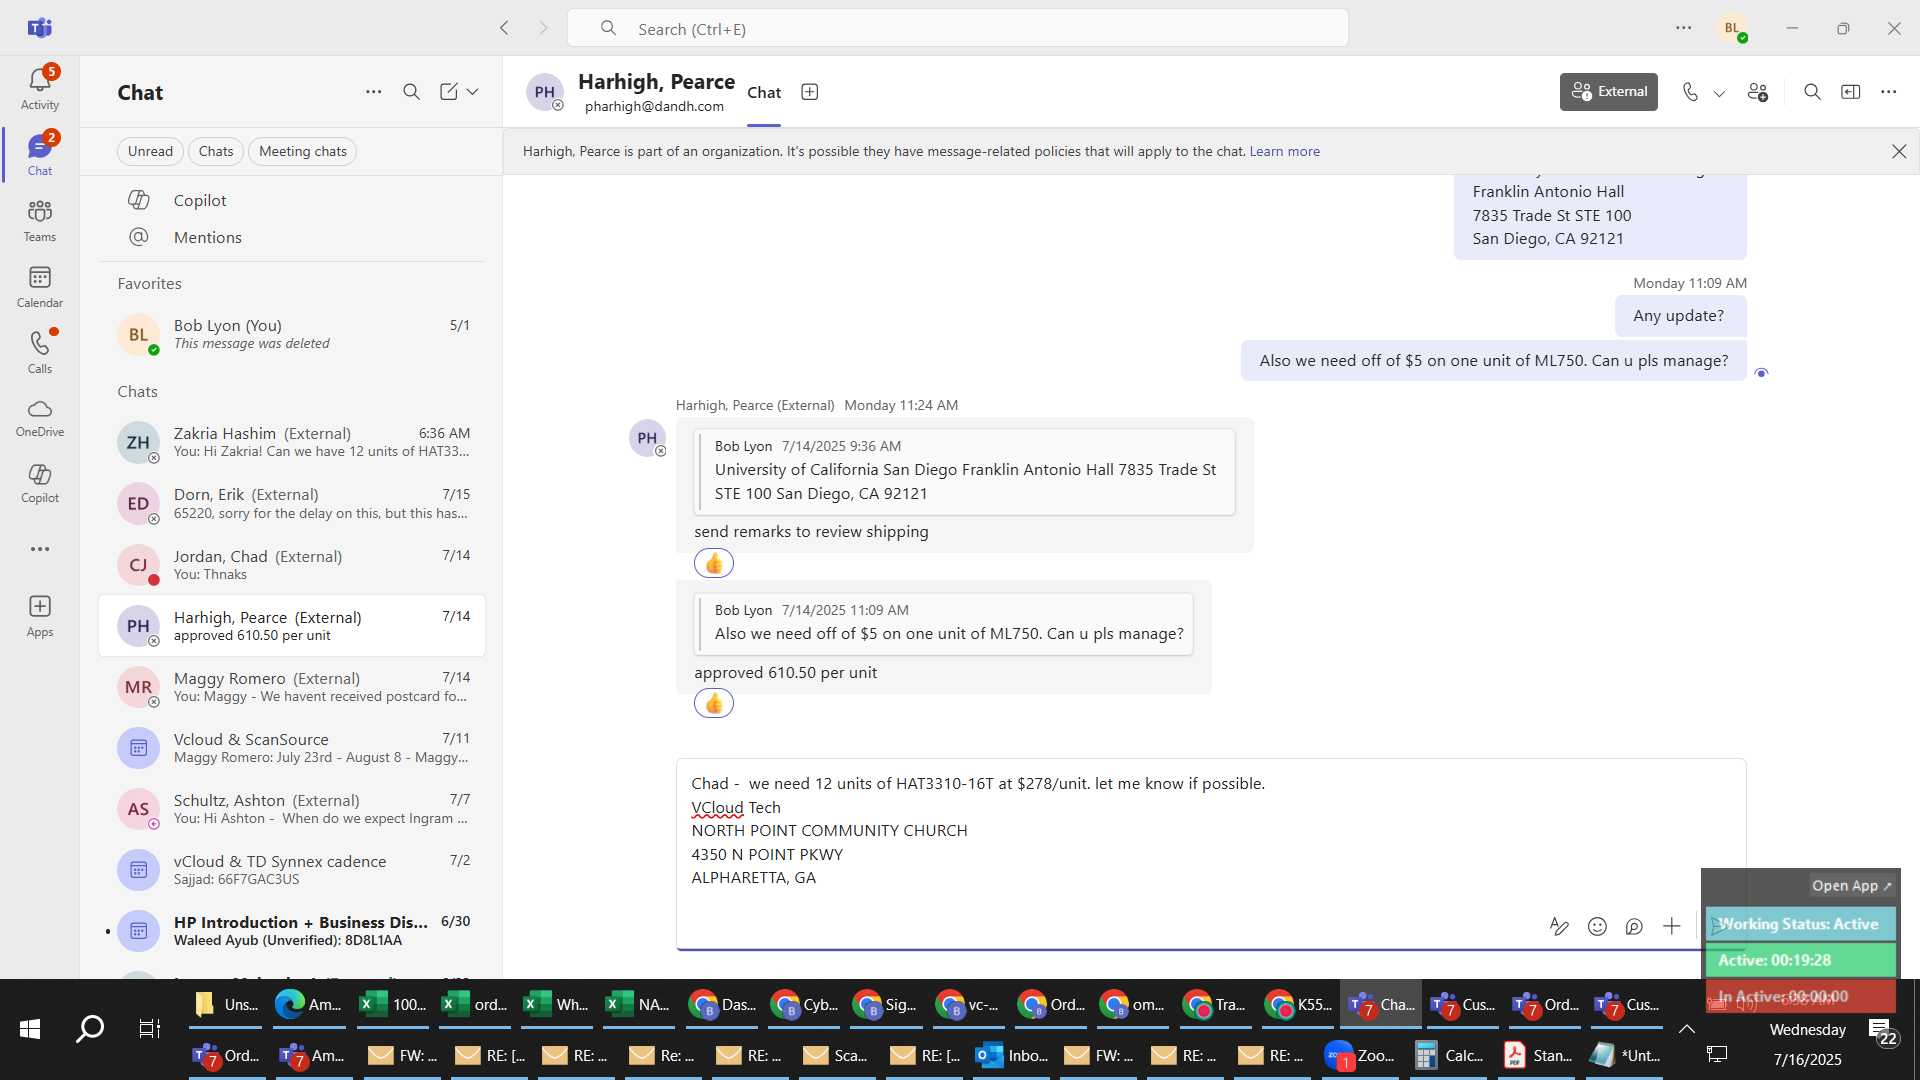Toggle thumbs up on approved 610.50 message
This screenshot has height=1080, width=1920.
(714, 704)
